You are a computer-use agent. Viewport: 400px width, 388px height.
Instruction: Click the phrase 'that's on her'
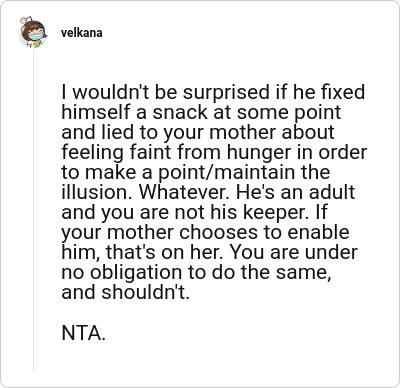[x=163, y=252]
